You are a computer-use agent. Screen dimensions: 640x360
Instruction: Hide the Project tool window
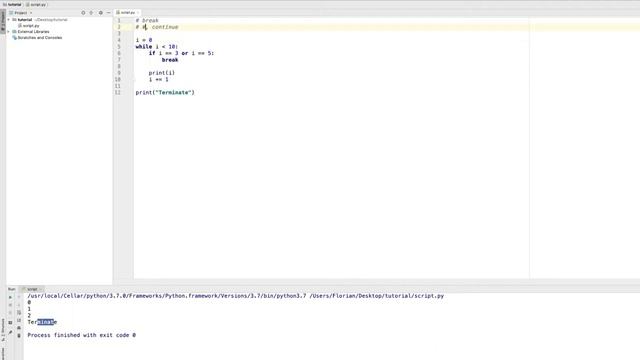point(109,13)
